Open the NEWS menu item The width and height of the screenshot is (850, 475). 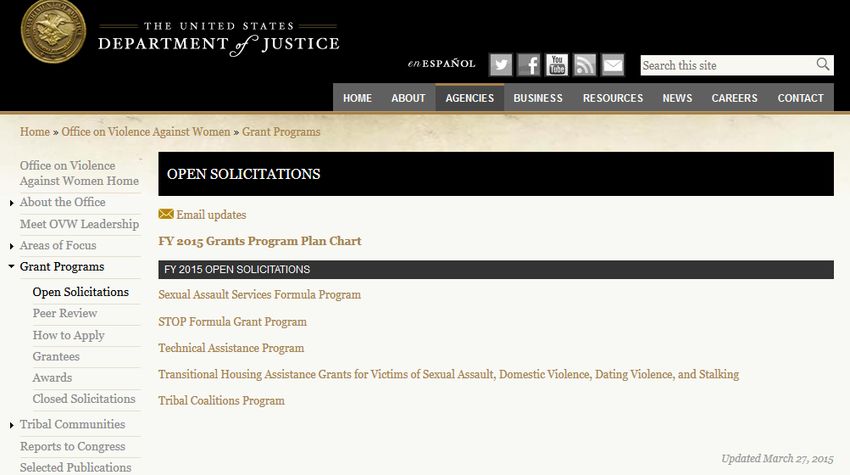[x=677, y=98]
